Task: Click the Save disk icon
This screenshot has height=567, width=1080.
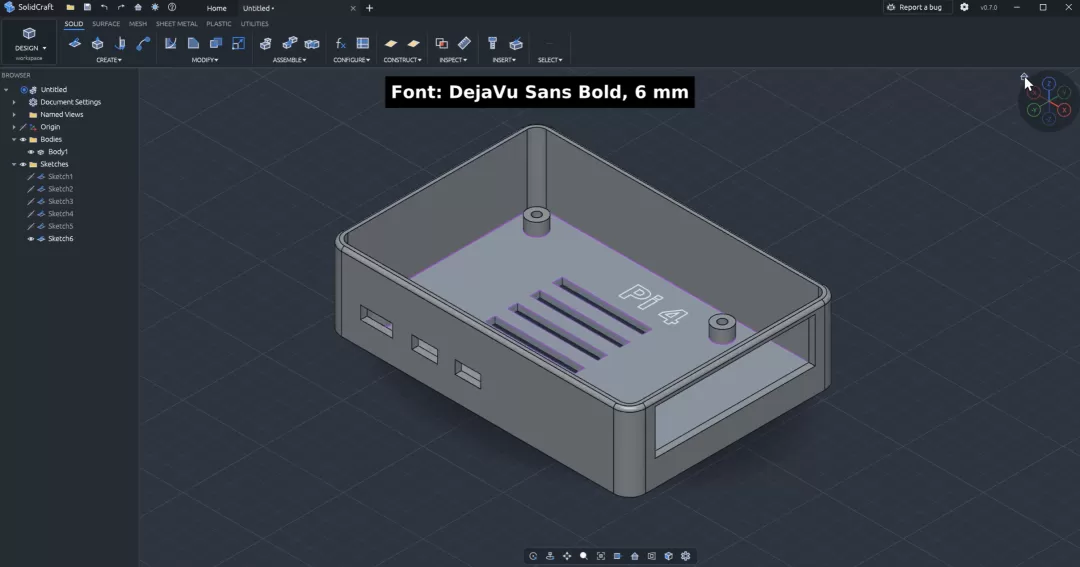Action: (x=87, y=8)
